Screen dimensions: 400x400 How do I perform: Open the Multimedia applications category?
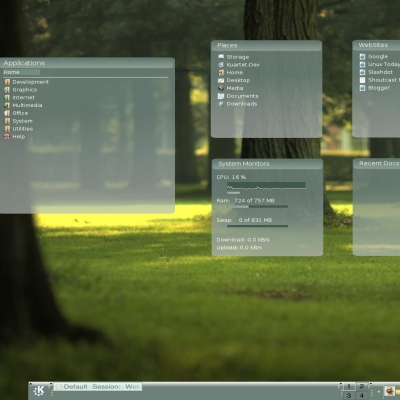(x=23, y=105)
